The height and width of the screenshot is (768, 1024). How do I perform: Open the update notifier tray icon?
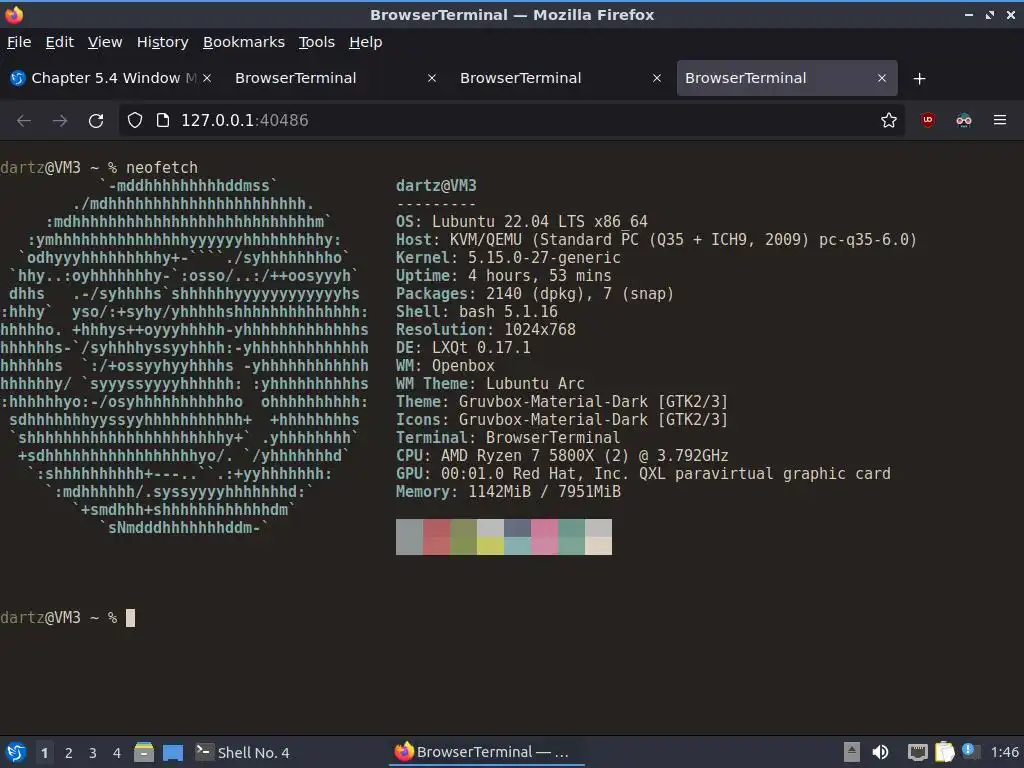click(970, 751)
